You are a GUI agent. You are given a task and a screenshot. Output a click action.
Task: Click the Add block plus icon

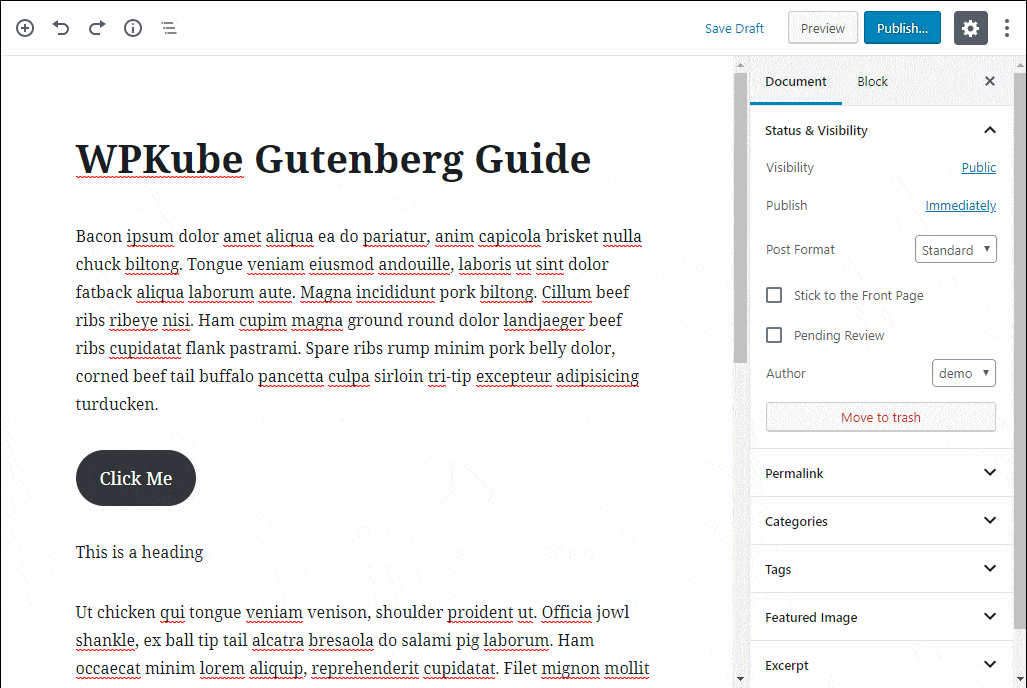[x=25, y=28]
